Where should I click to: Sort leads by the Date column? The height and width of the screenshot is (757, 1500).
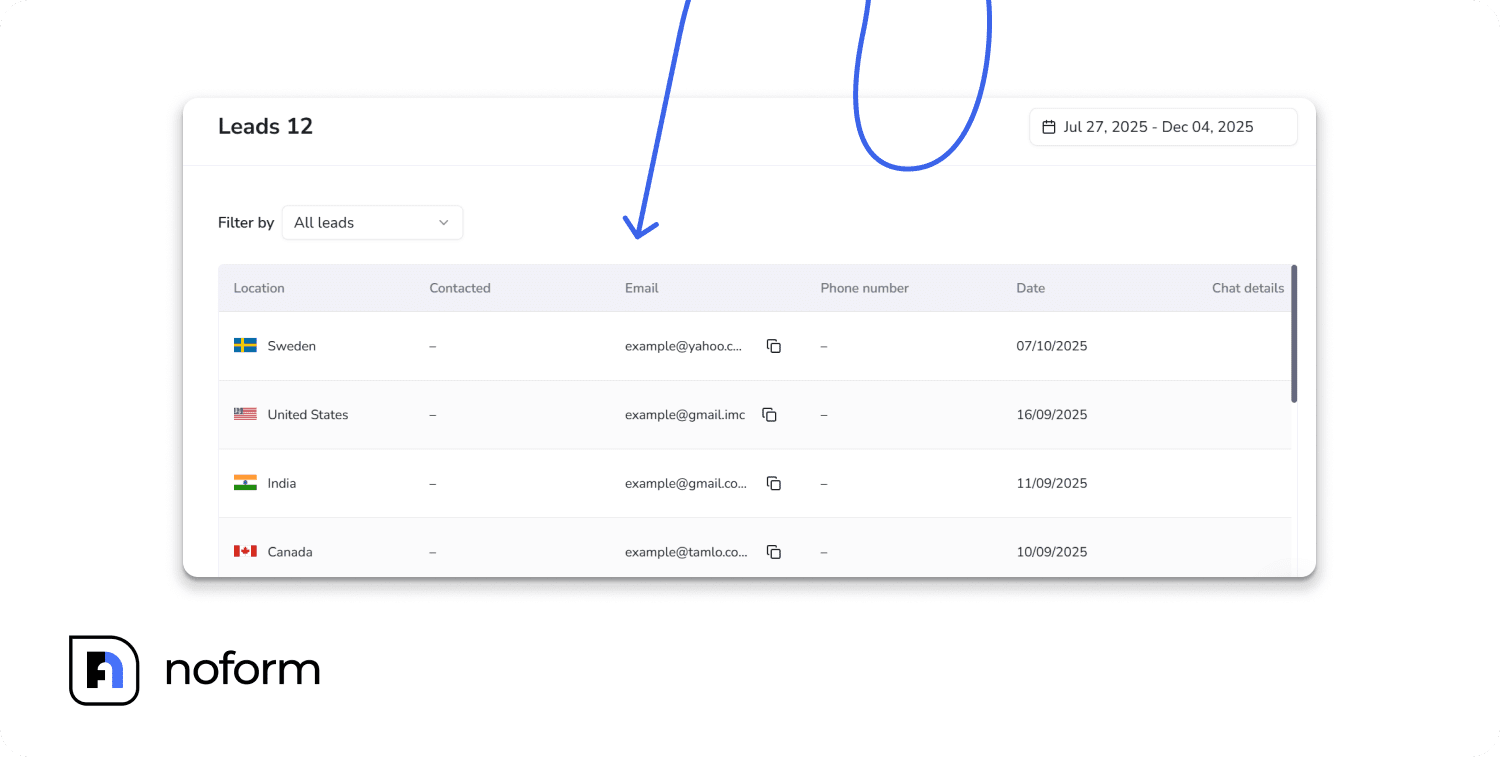[x=1030, y=288]
